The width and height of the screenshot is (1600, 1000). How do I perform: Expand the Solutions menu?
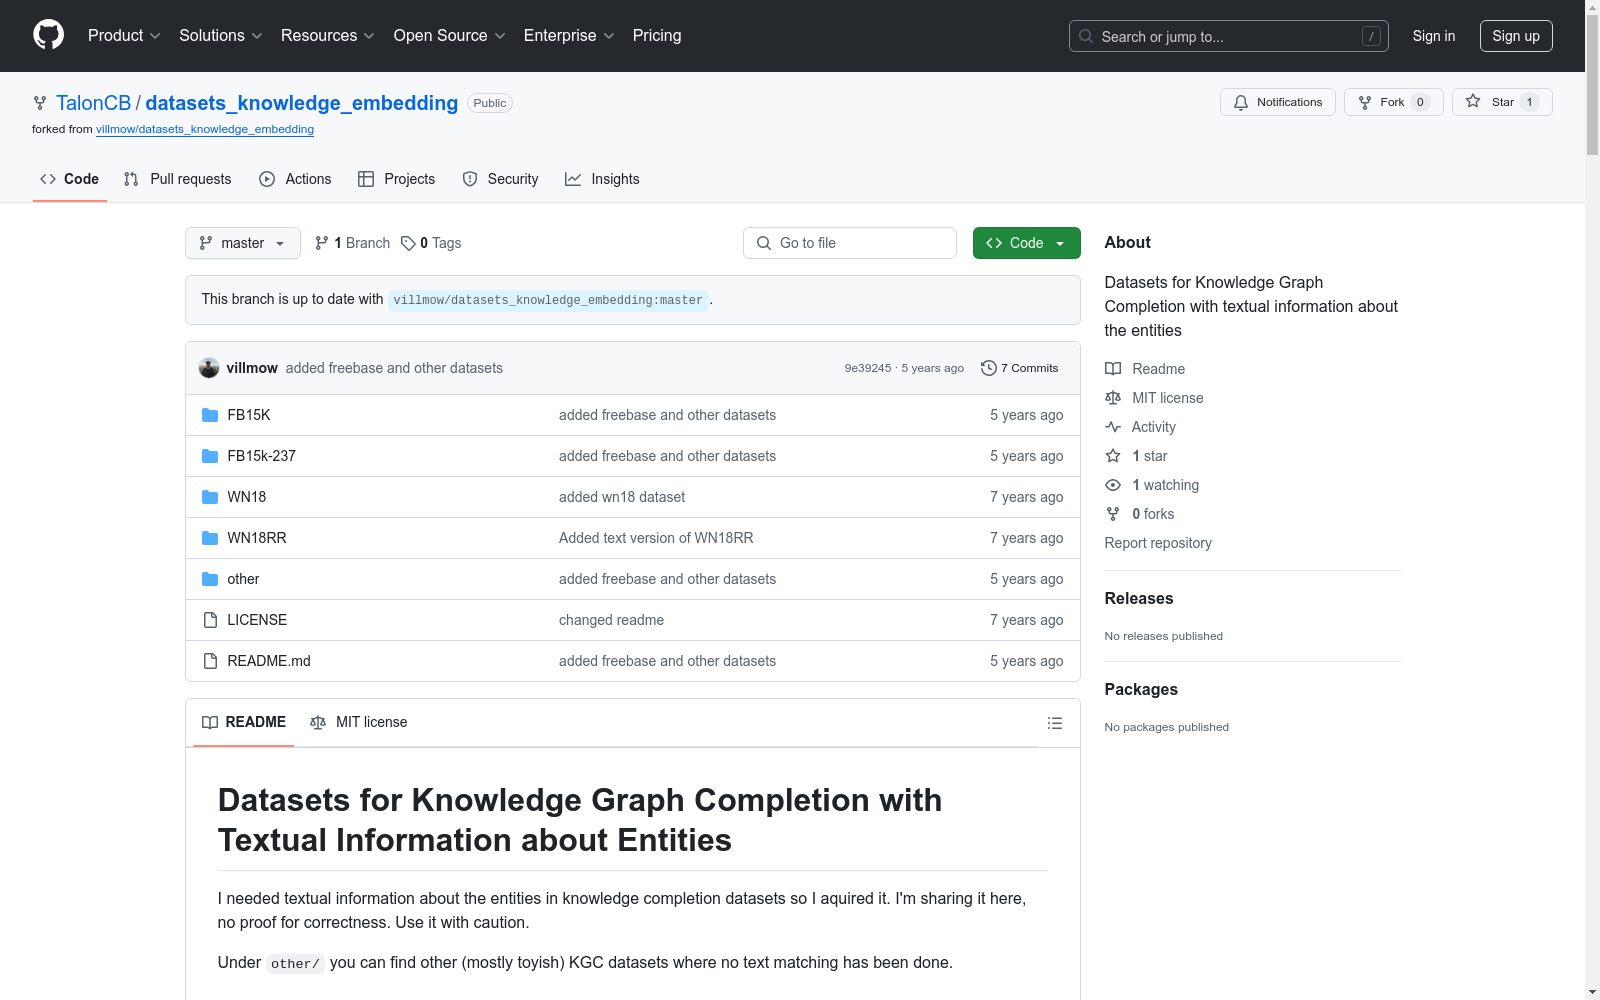pyautogui.click(x=221, y=35)
